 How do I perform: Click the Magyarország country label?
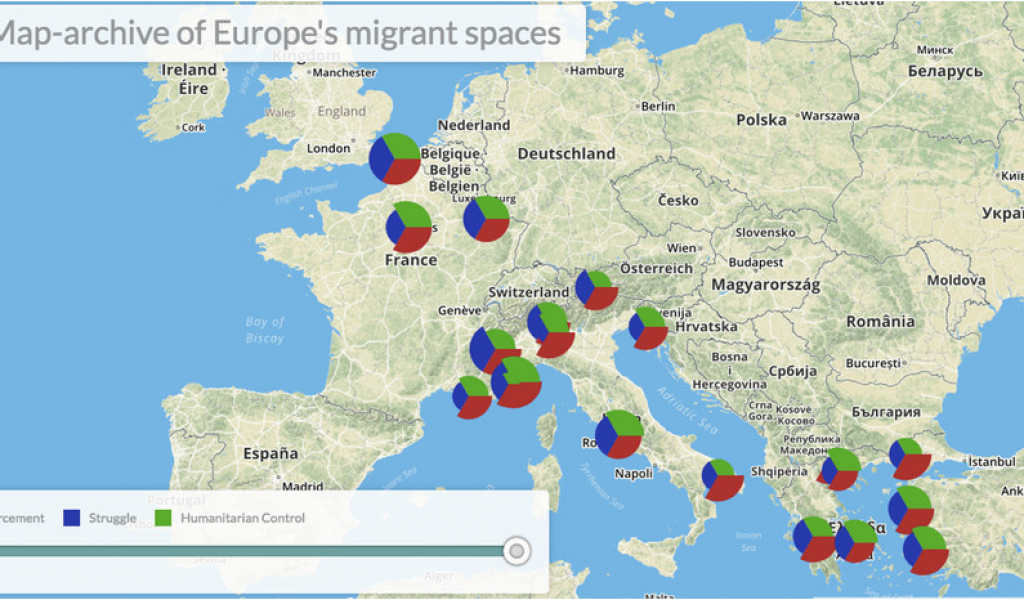[x=765, y=285]
